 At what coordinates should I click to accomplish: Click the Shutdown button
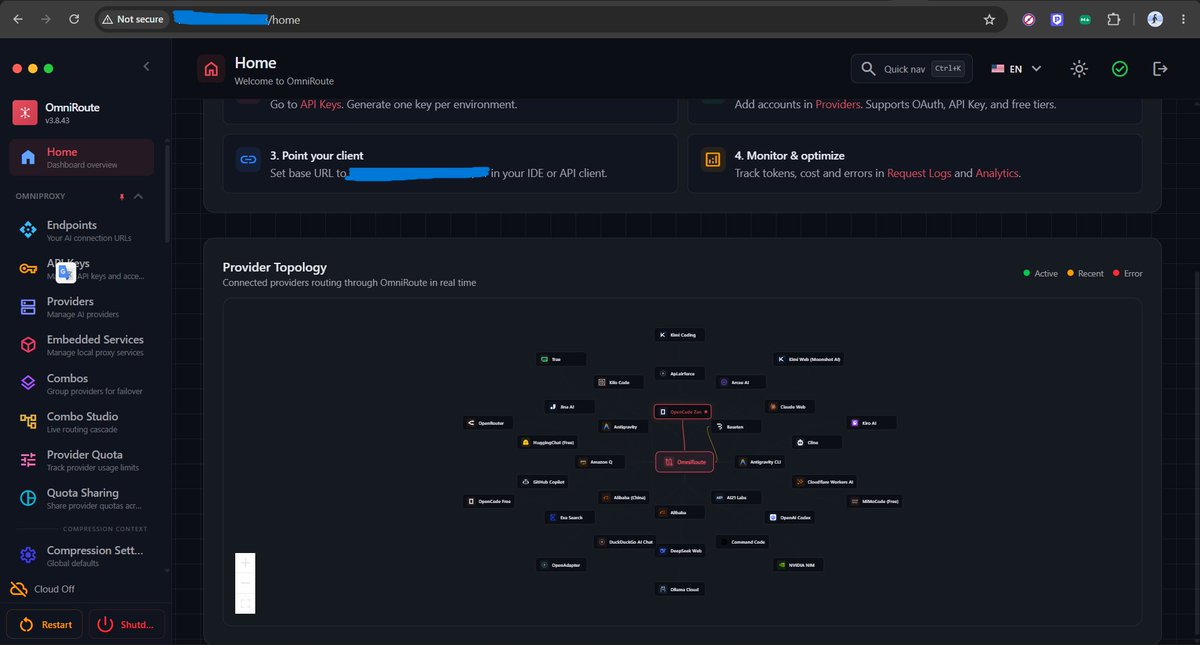pyautogui.click(x=127, y=624)
